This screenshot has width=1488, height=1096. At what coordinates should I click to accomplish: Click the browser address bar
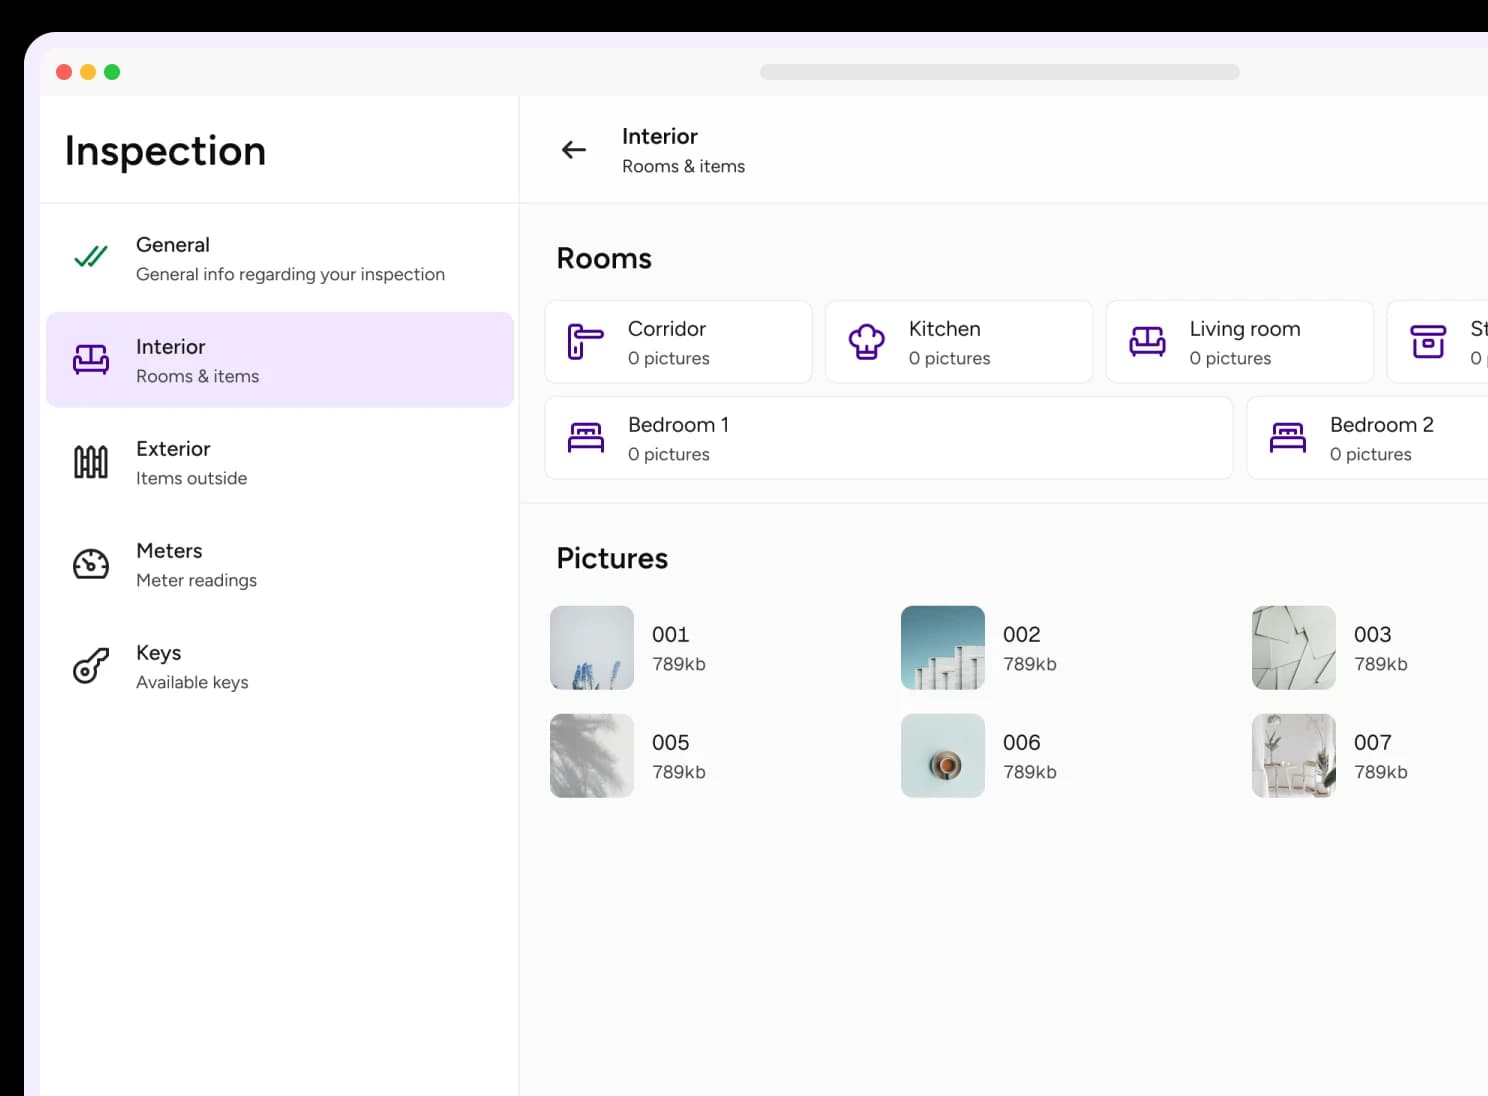tap(1000, 71)
